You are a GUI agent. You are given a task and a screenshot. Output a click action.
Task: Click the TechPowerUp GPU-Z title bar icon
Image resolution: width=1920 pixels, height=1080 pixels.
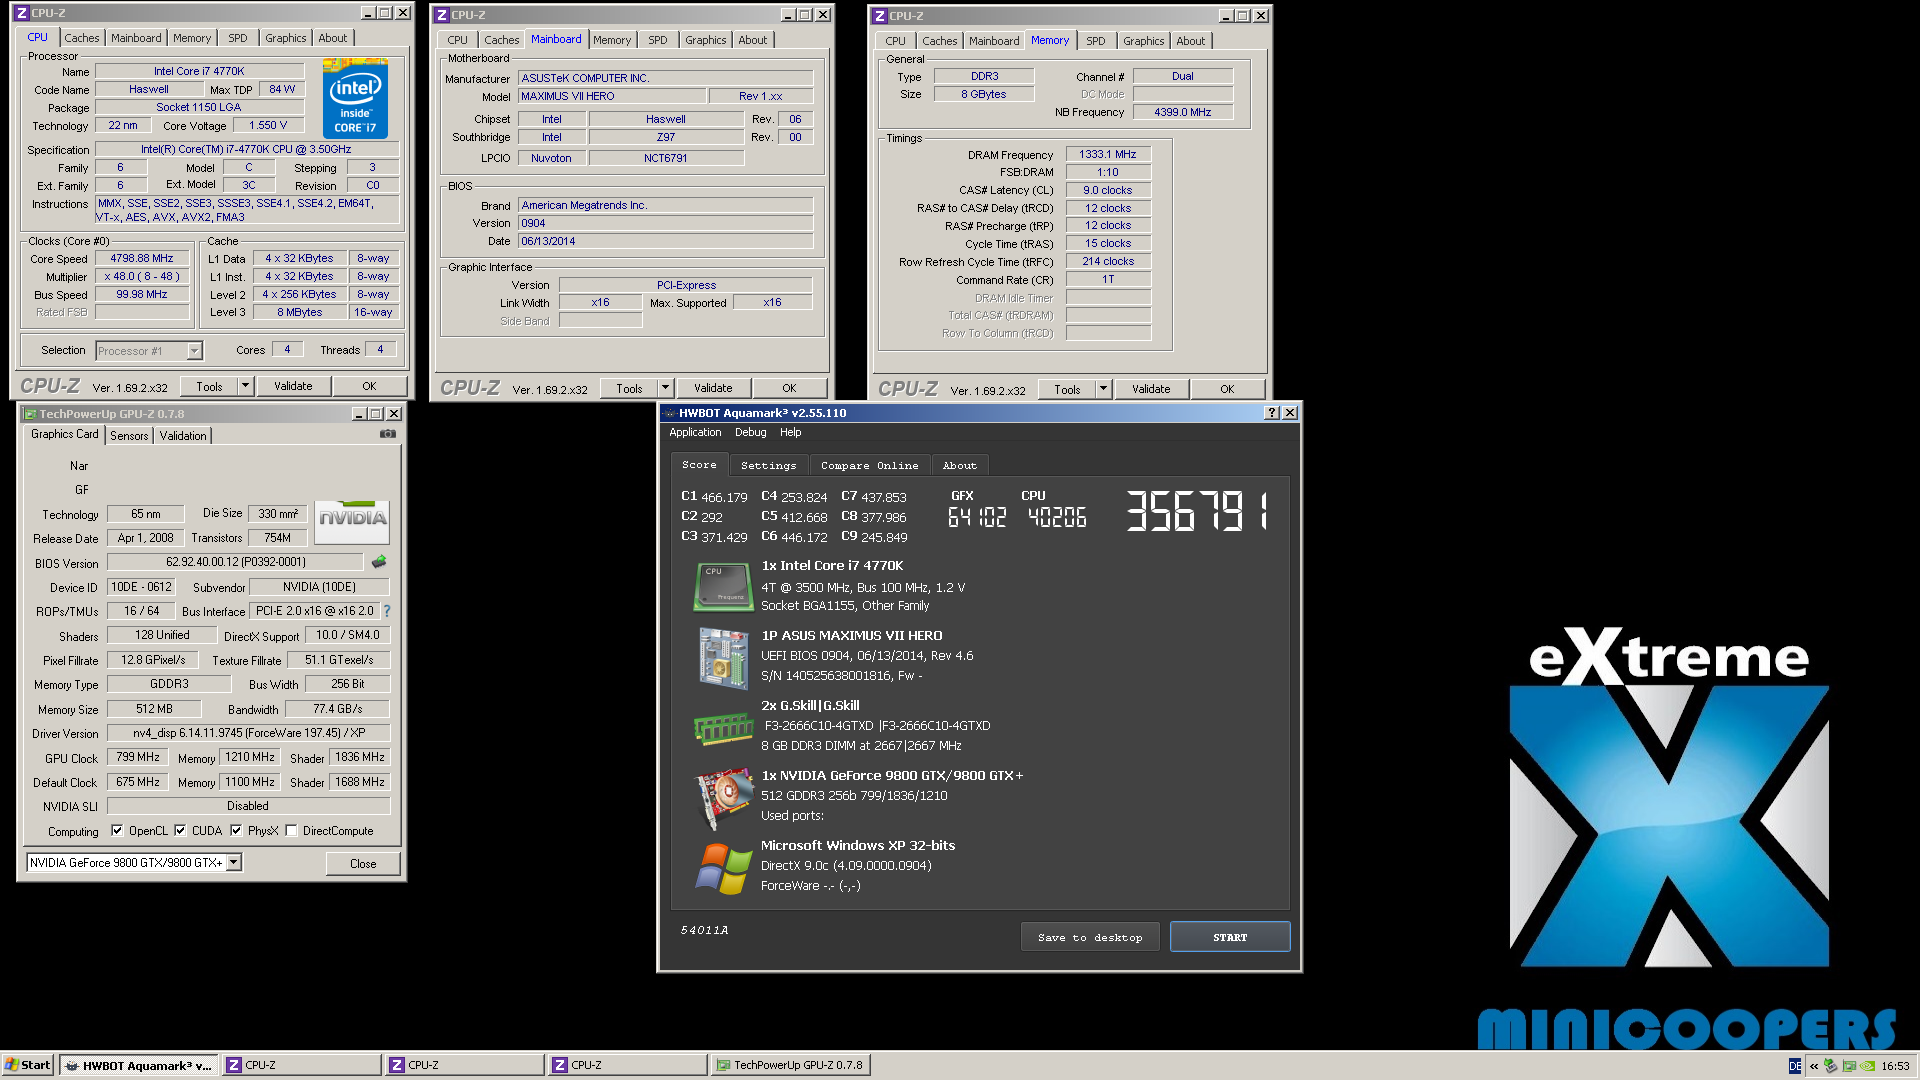tap(30, 414)
